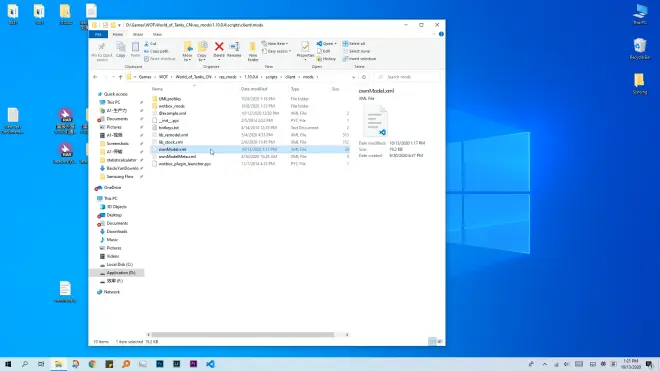Image resolution: width=660 pixels, height=371 pixels.
Task: Open the Recycle Bin desktop icon
Action: point(640,48)
